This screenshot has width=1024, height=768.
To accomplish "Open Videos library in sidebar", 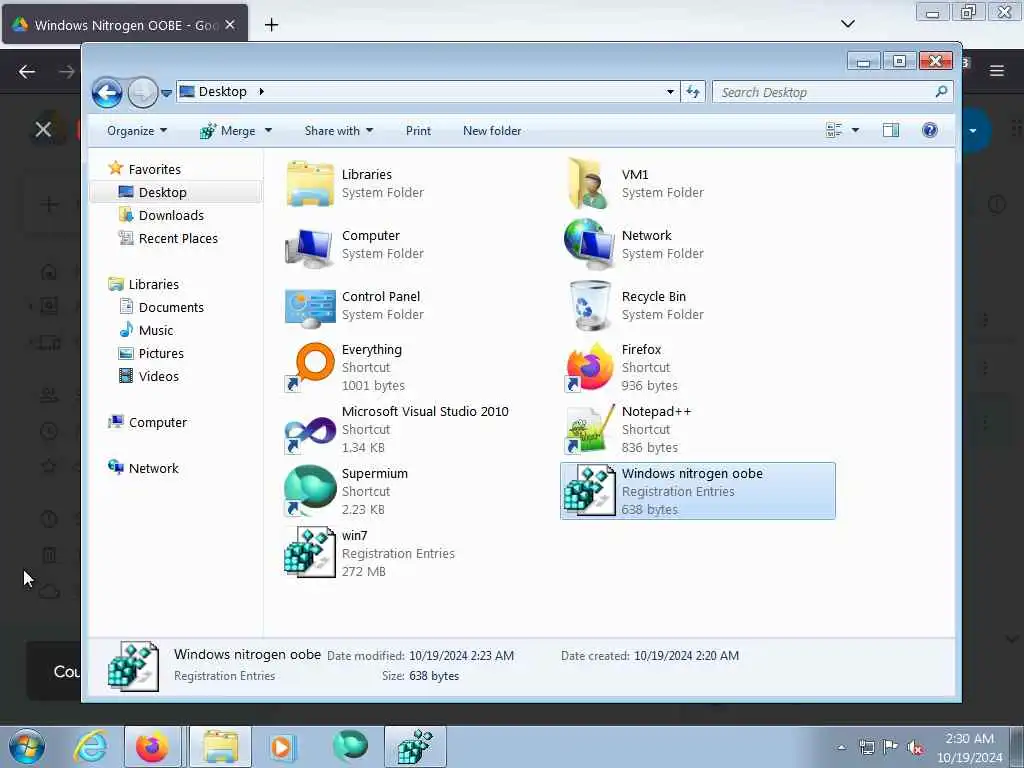I will click(x=159, y=376).
